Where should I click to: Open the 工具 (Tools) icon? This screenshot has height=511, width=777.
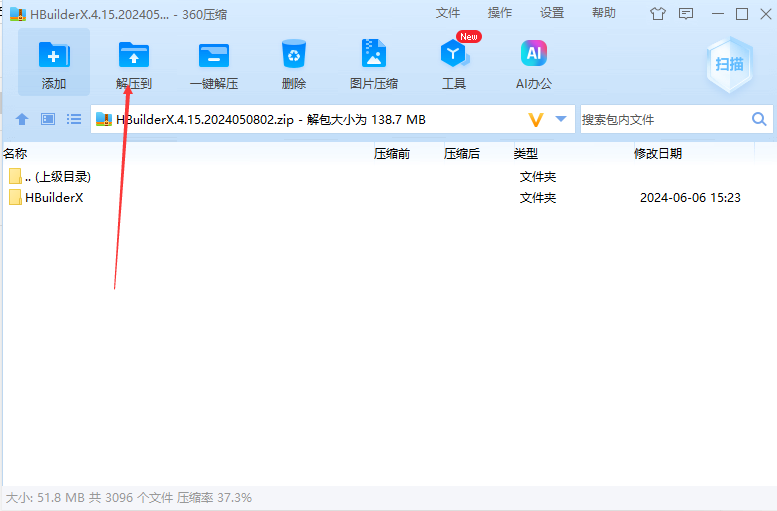coord(453,54)
